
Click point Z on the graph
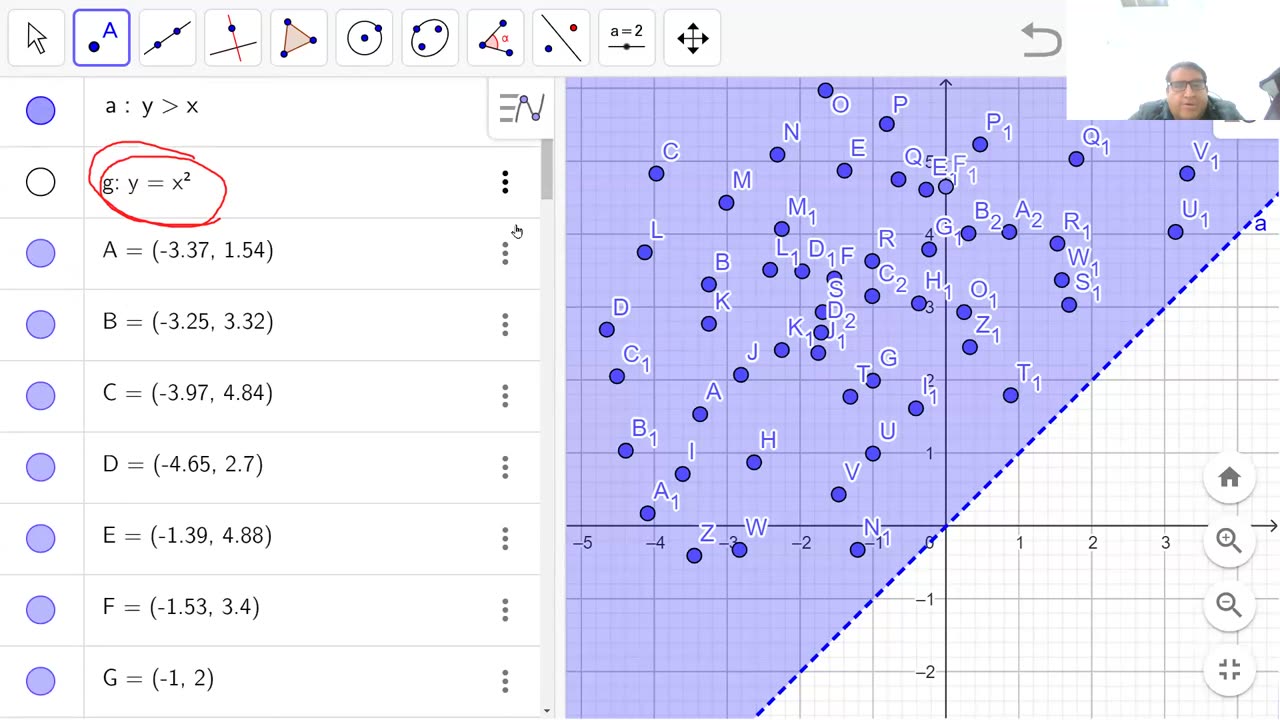[694, 556]
